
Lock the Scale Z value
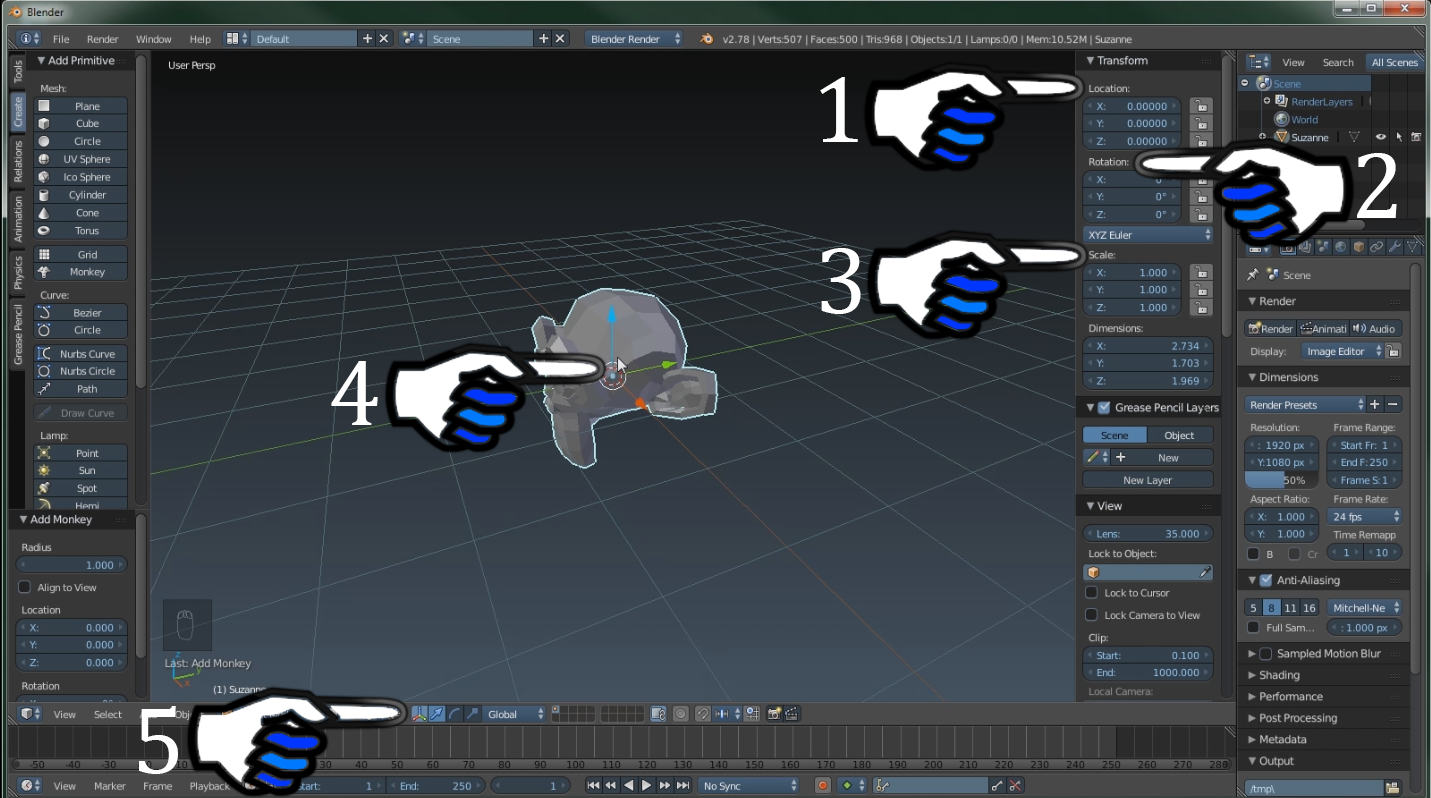(x=1201, y=308)
